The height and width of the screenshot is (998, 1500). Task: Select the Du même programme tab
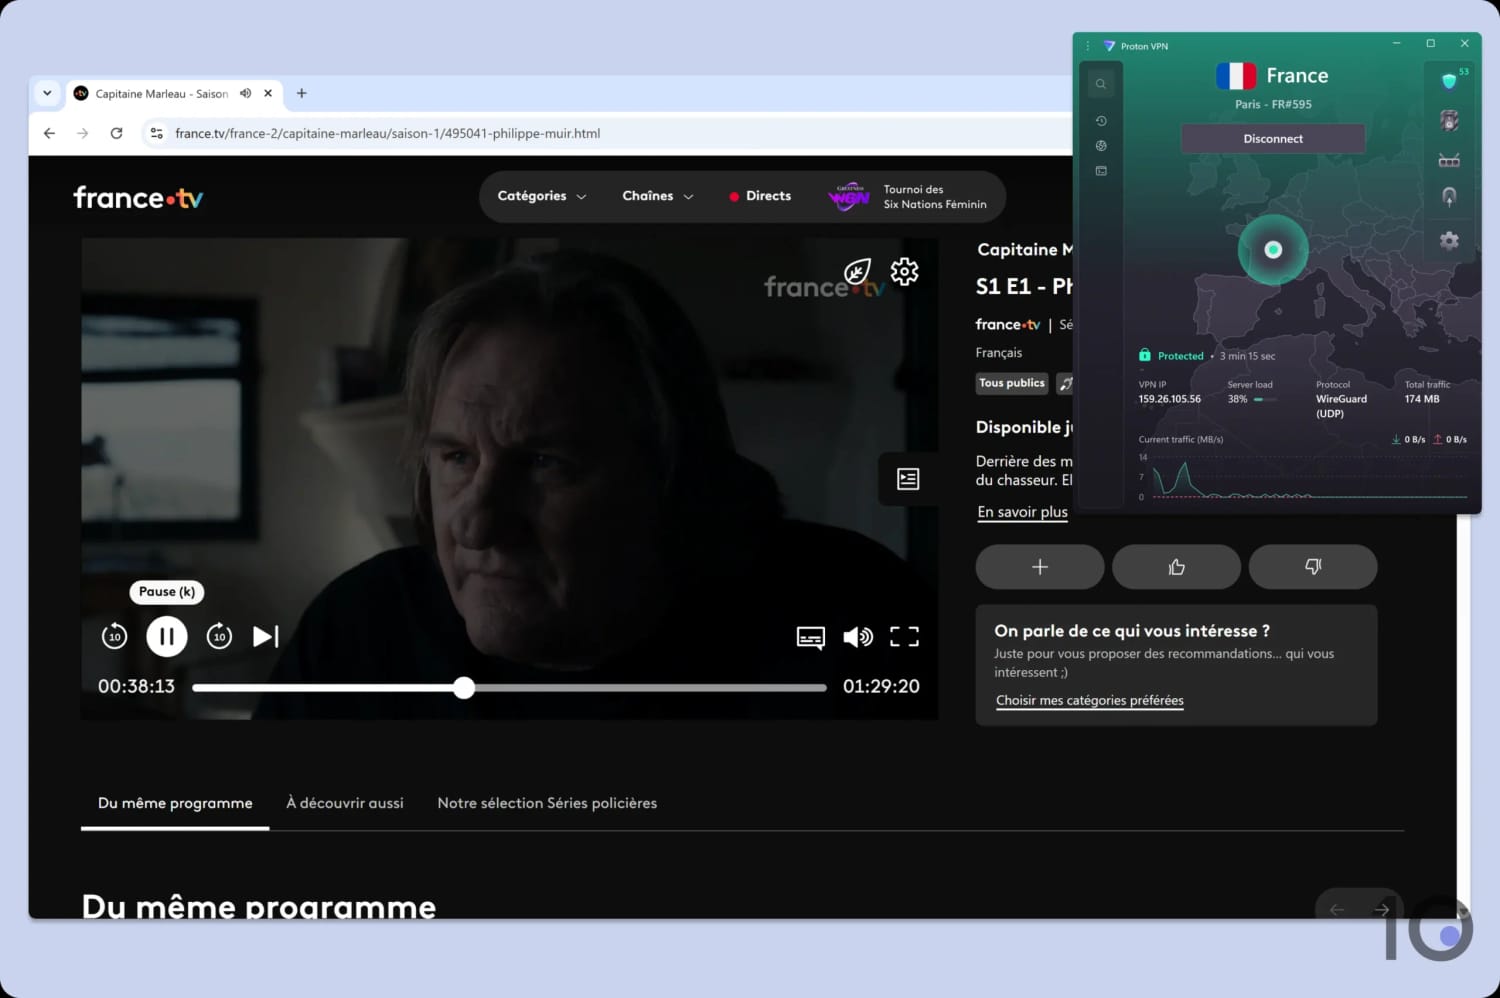[175, 803]
